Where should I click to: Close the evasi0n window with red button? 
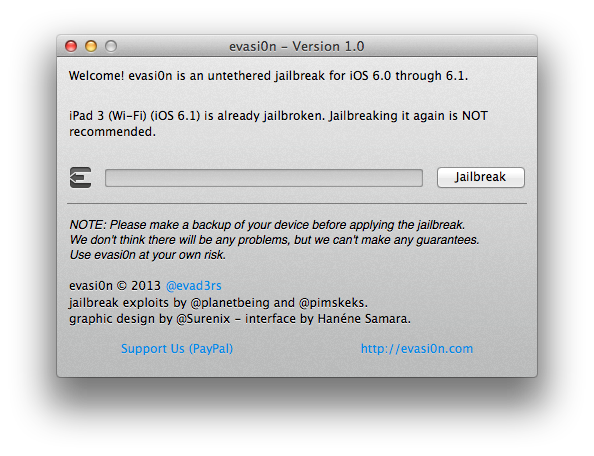pyautogui.click(x=71, y=46)
